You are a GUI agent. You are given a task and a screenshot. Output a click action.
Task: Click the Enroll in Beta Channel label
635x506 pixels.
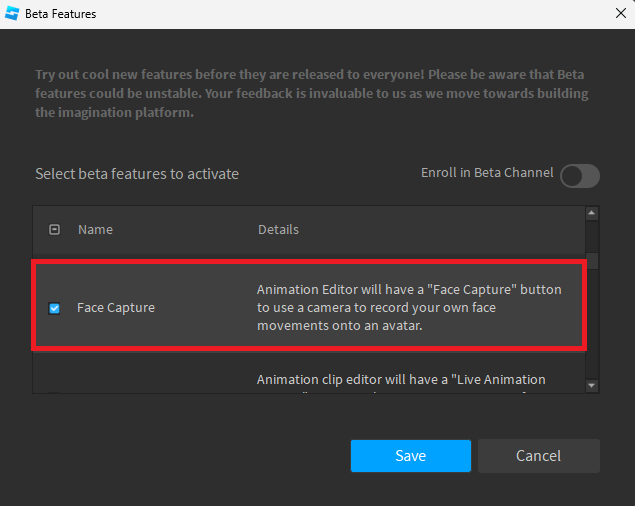487,173
